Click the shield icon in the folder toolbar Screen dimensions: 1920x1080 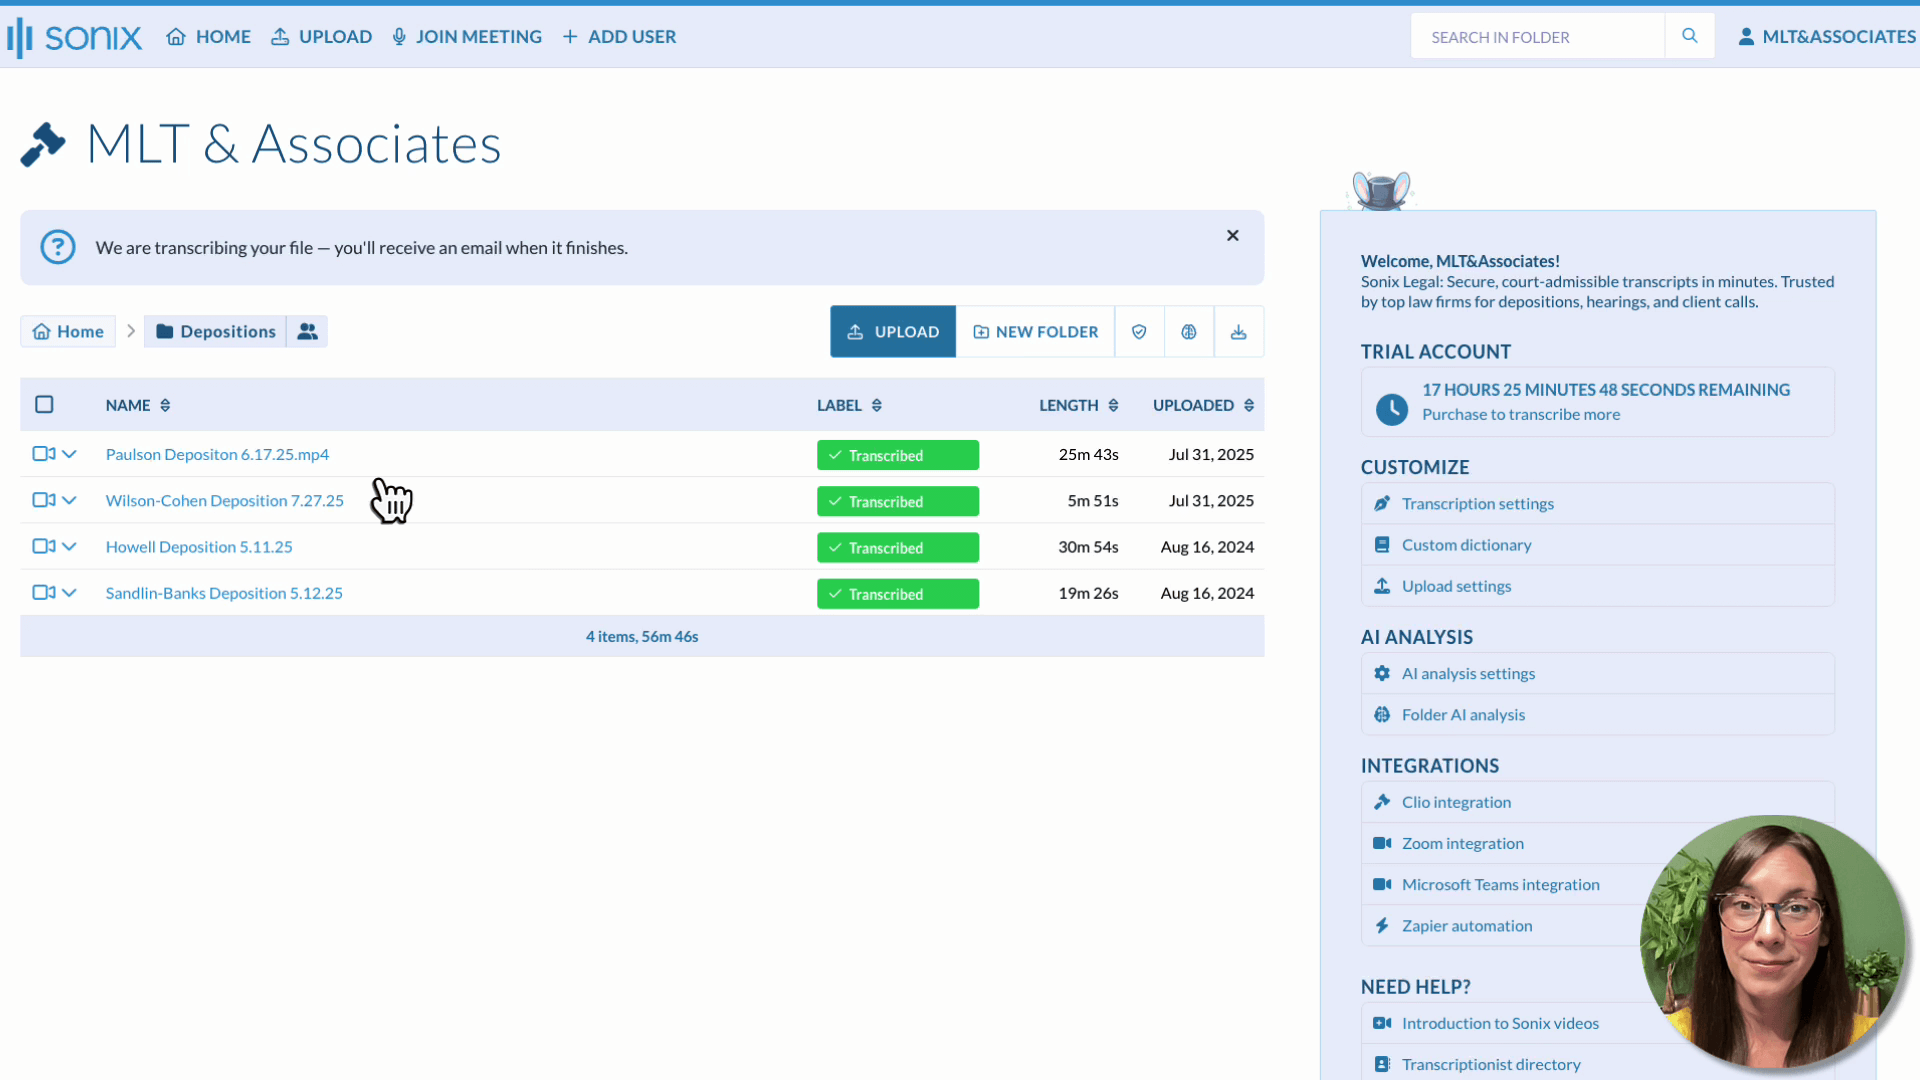[1139, 332]
